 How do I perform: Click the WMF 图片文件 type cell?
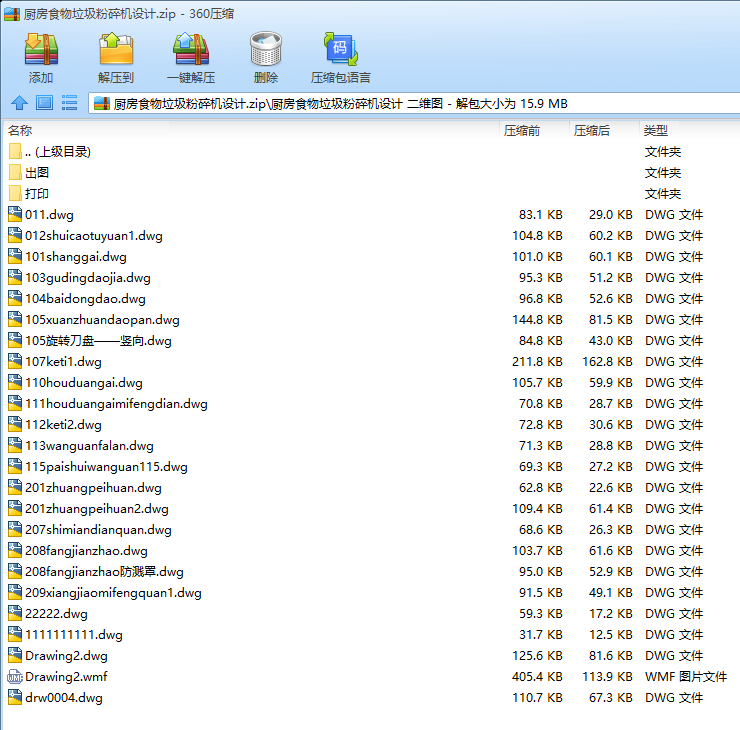[x=686, y=677]
